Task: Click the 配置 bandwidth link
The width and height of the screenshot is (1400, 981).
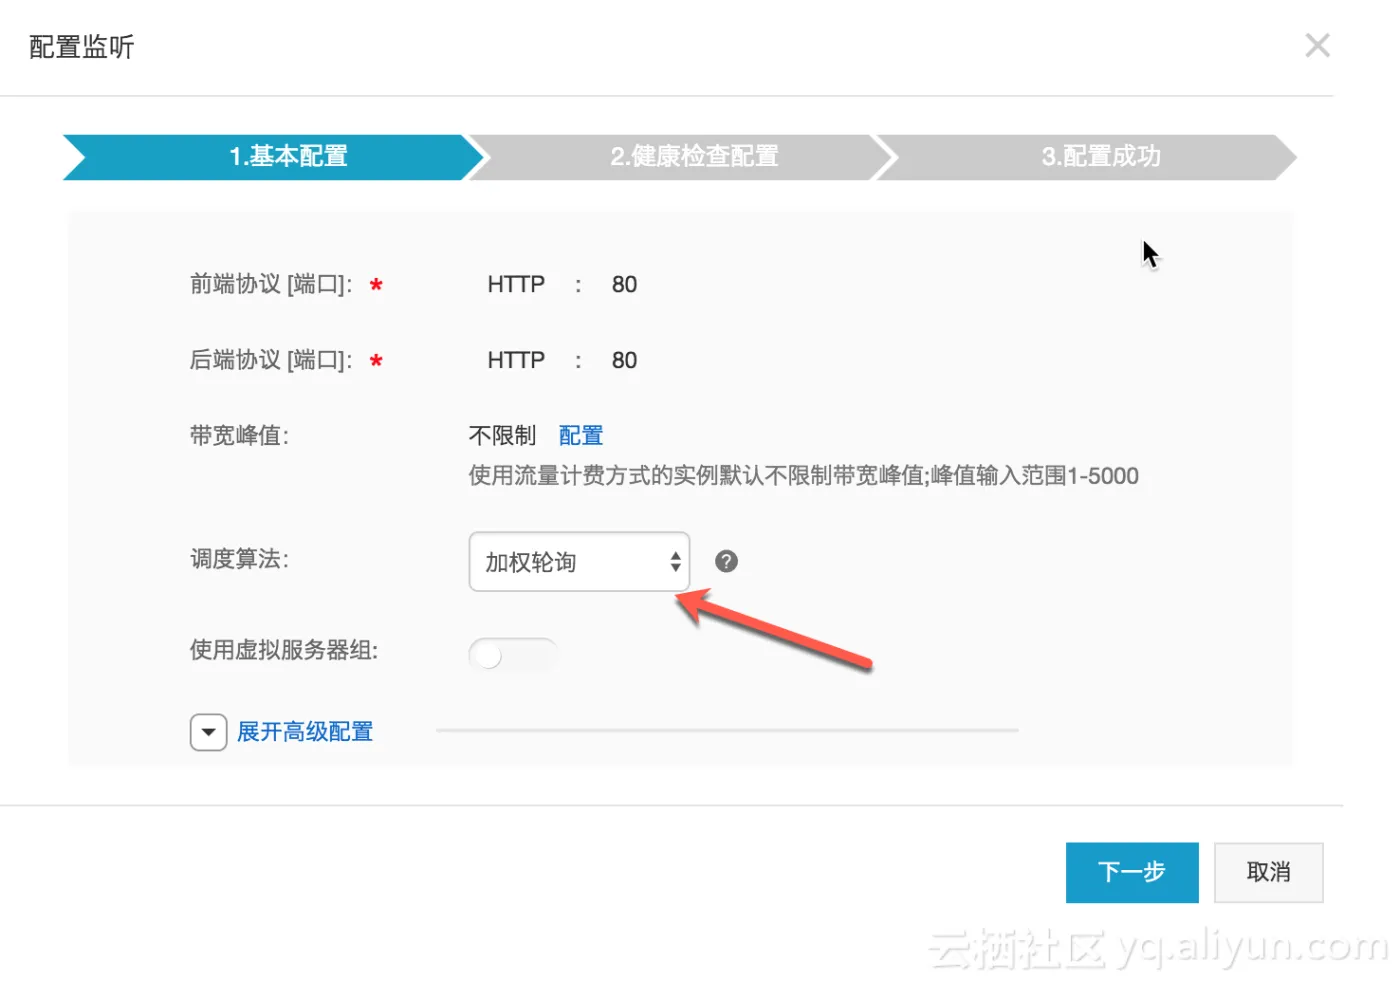Action: click(x=581, y=436)
